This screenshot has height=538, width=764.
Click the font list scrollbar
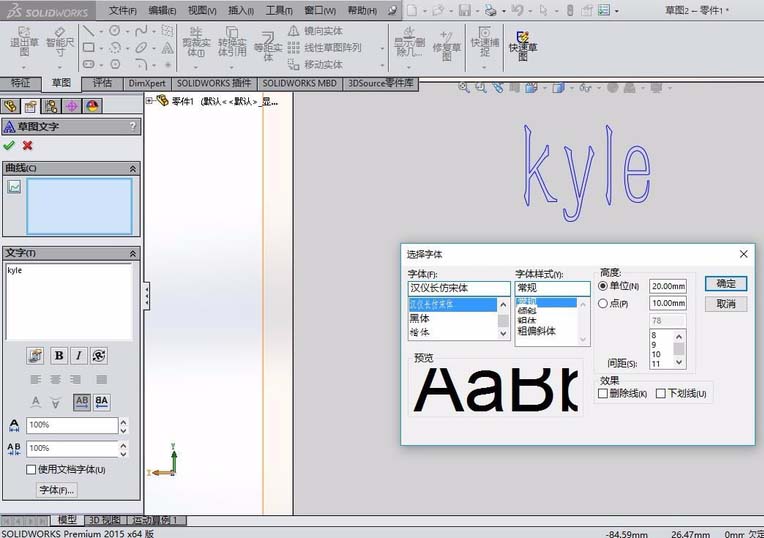pyautogui.click(x=503, y=319)
